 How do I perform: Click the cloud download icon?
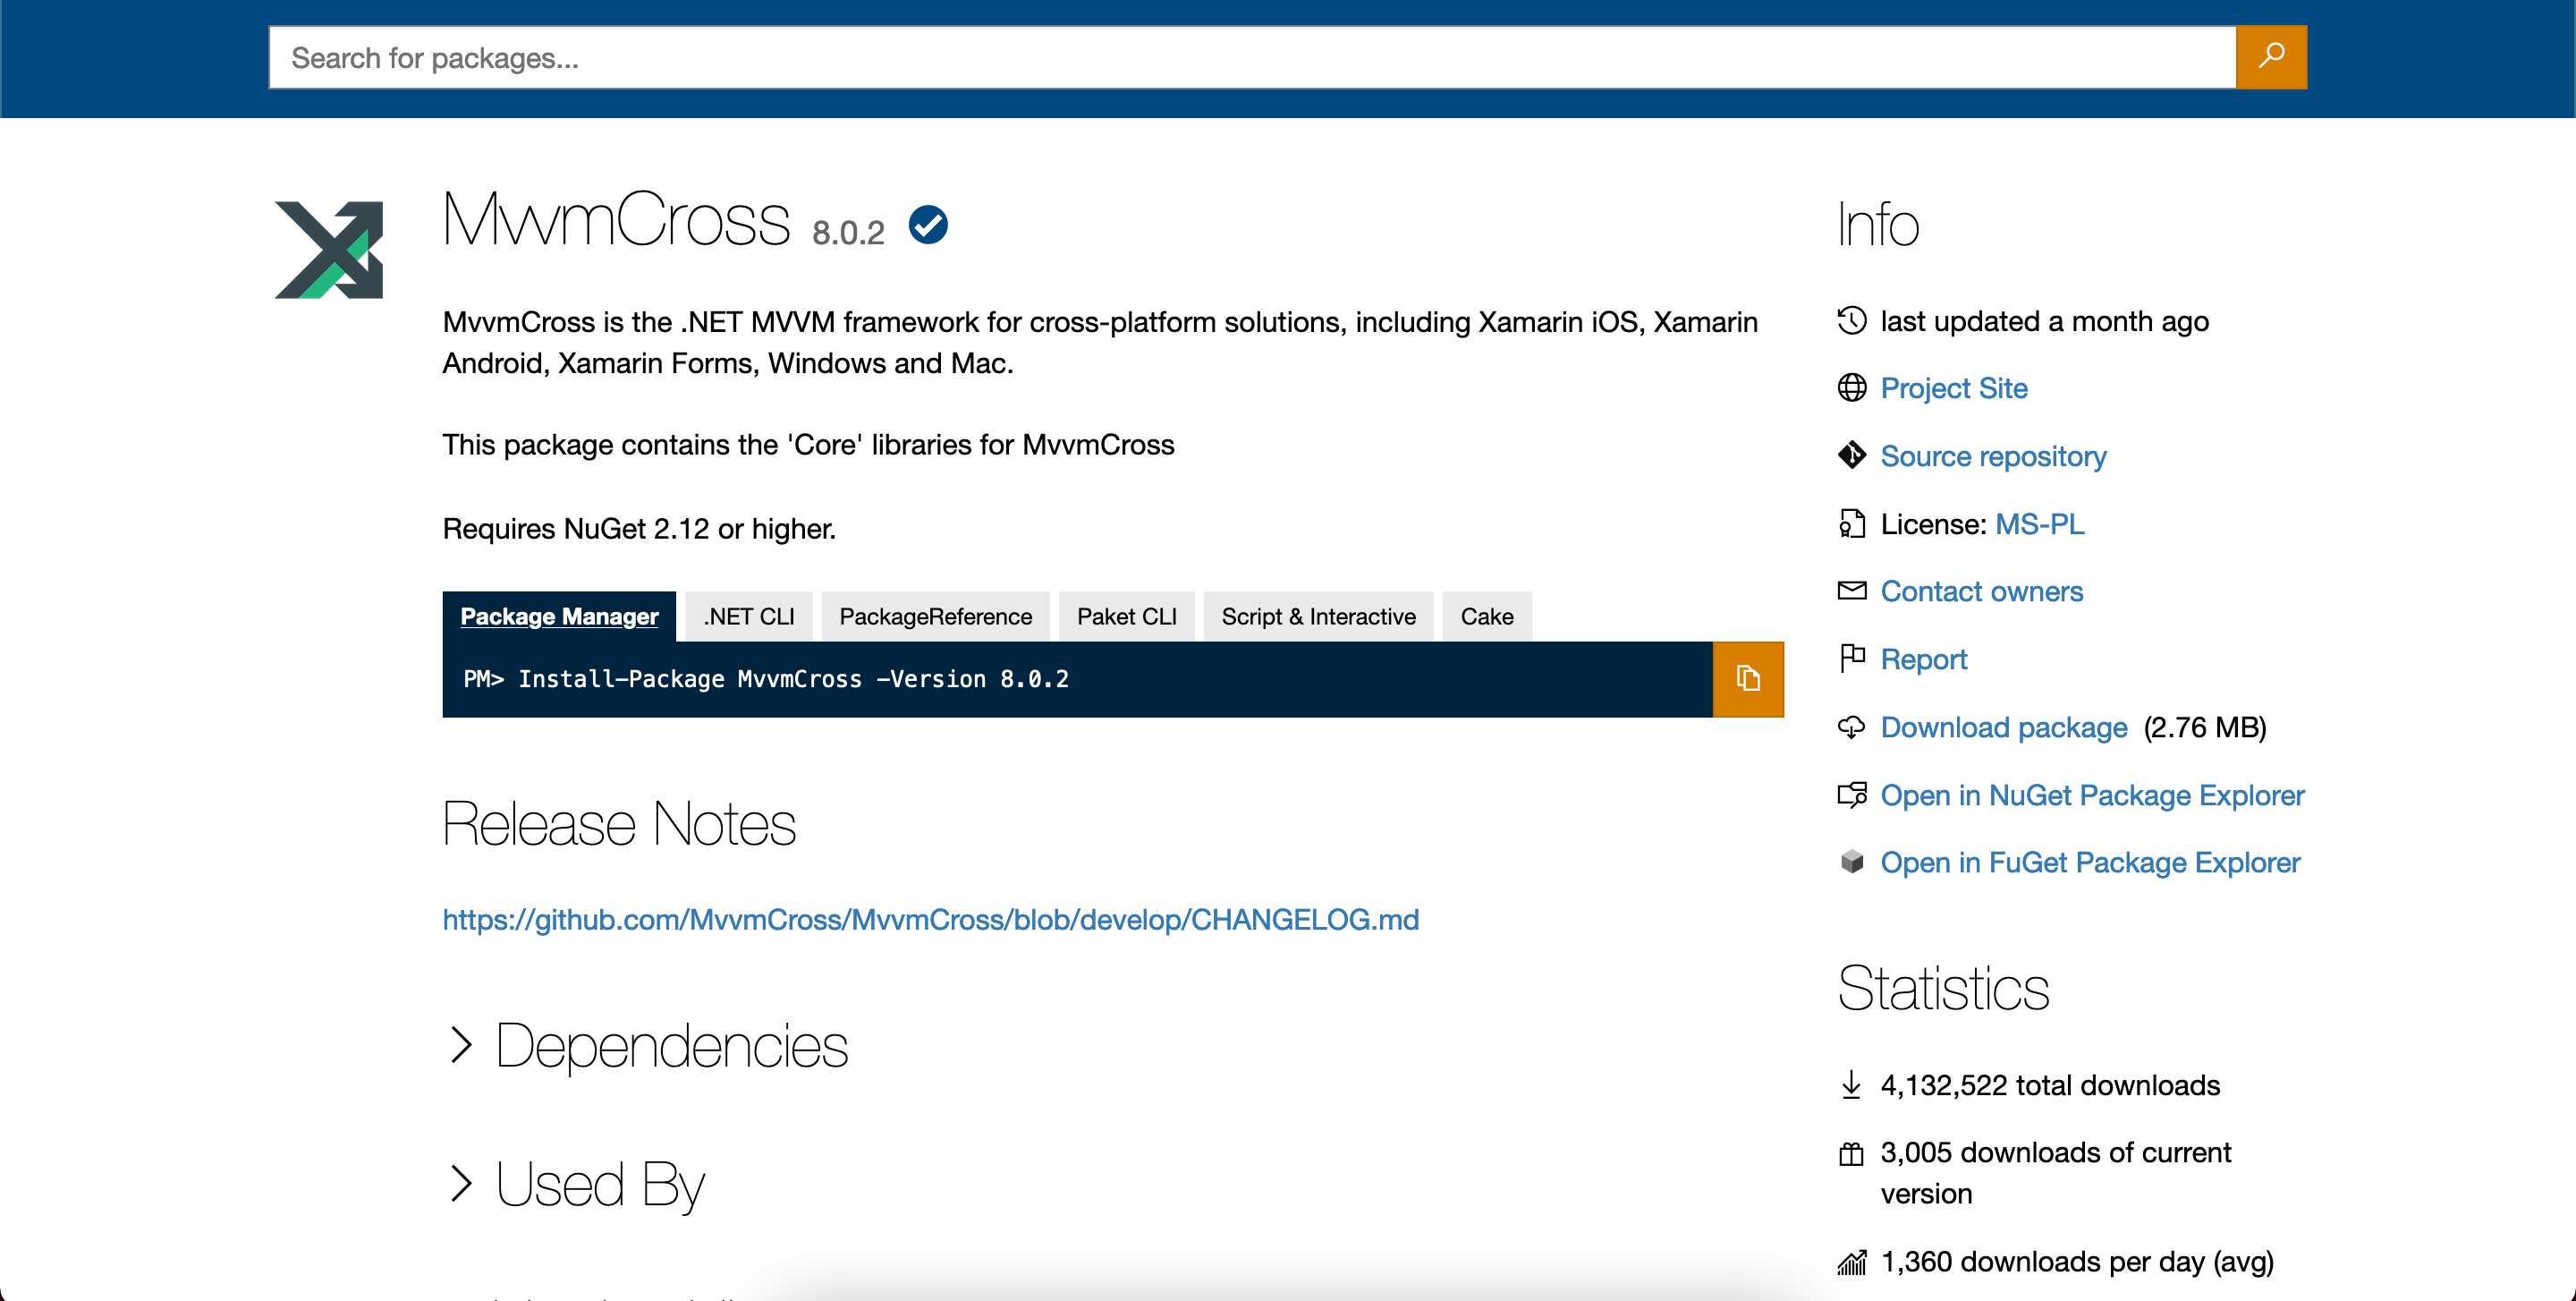(x=1851, y=727)
